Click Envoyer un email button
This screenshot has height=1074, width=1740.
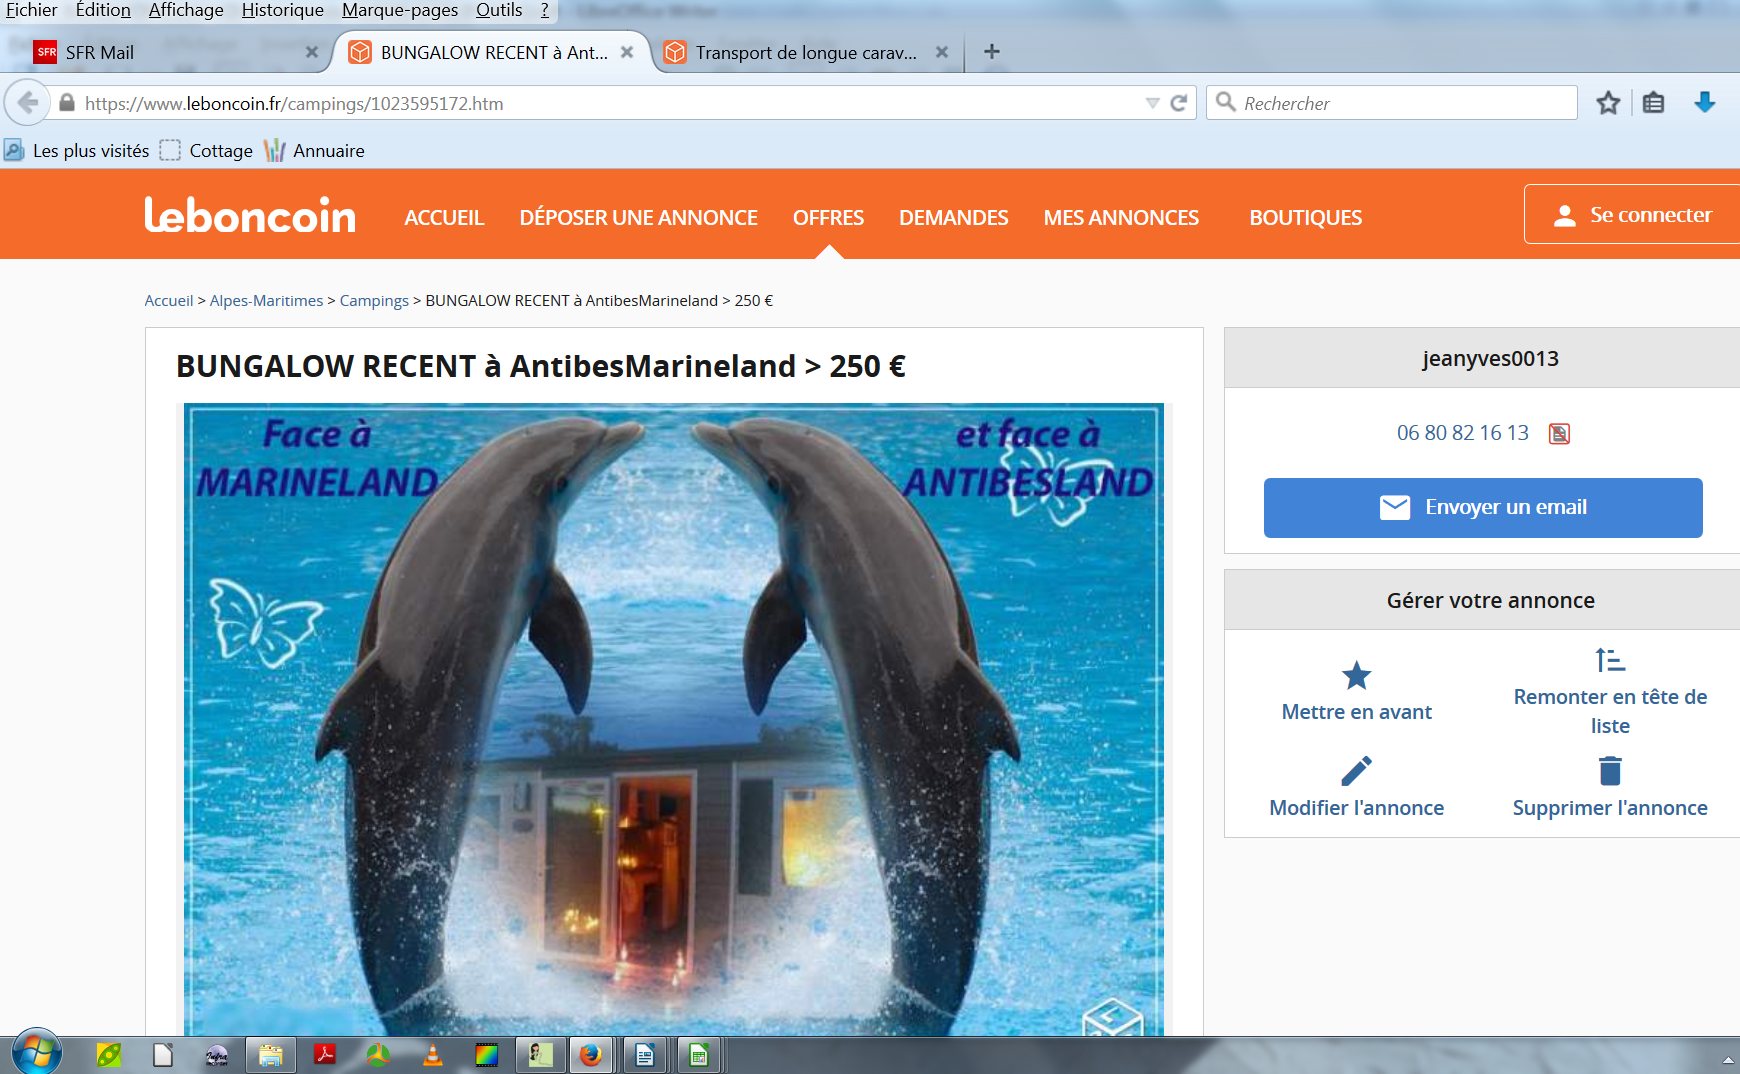pyautogui.click(x=1483, y=508)
